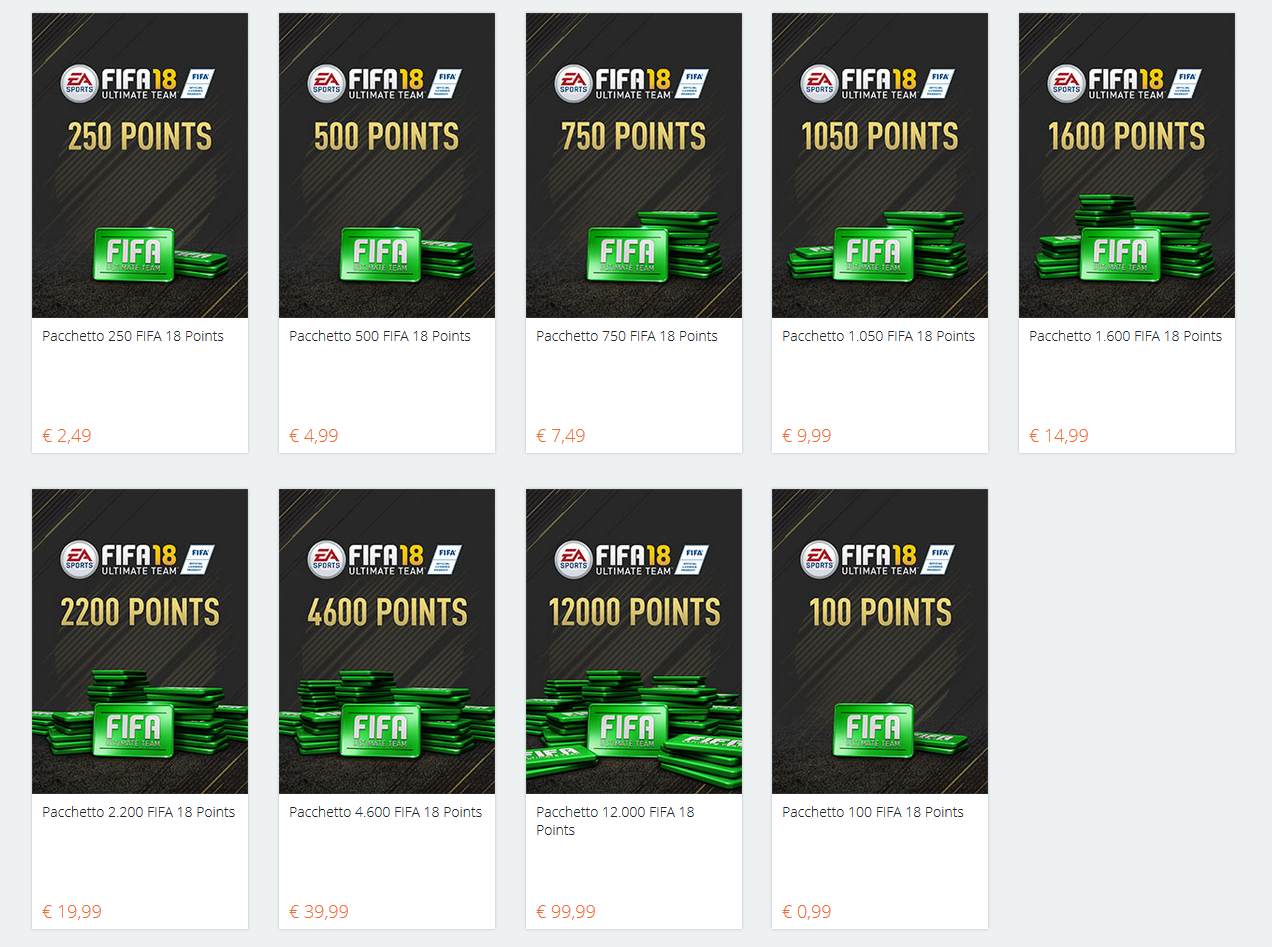Image resolution: width=1272 pixels, height=947 pixels.
Task: Select the 1050 Points pack thumbnail
Action: 880,165
